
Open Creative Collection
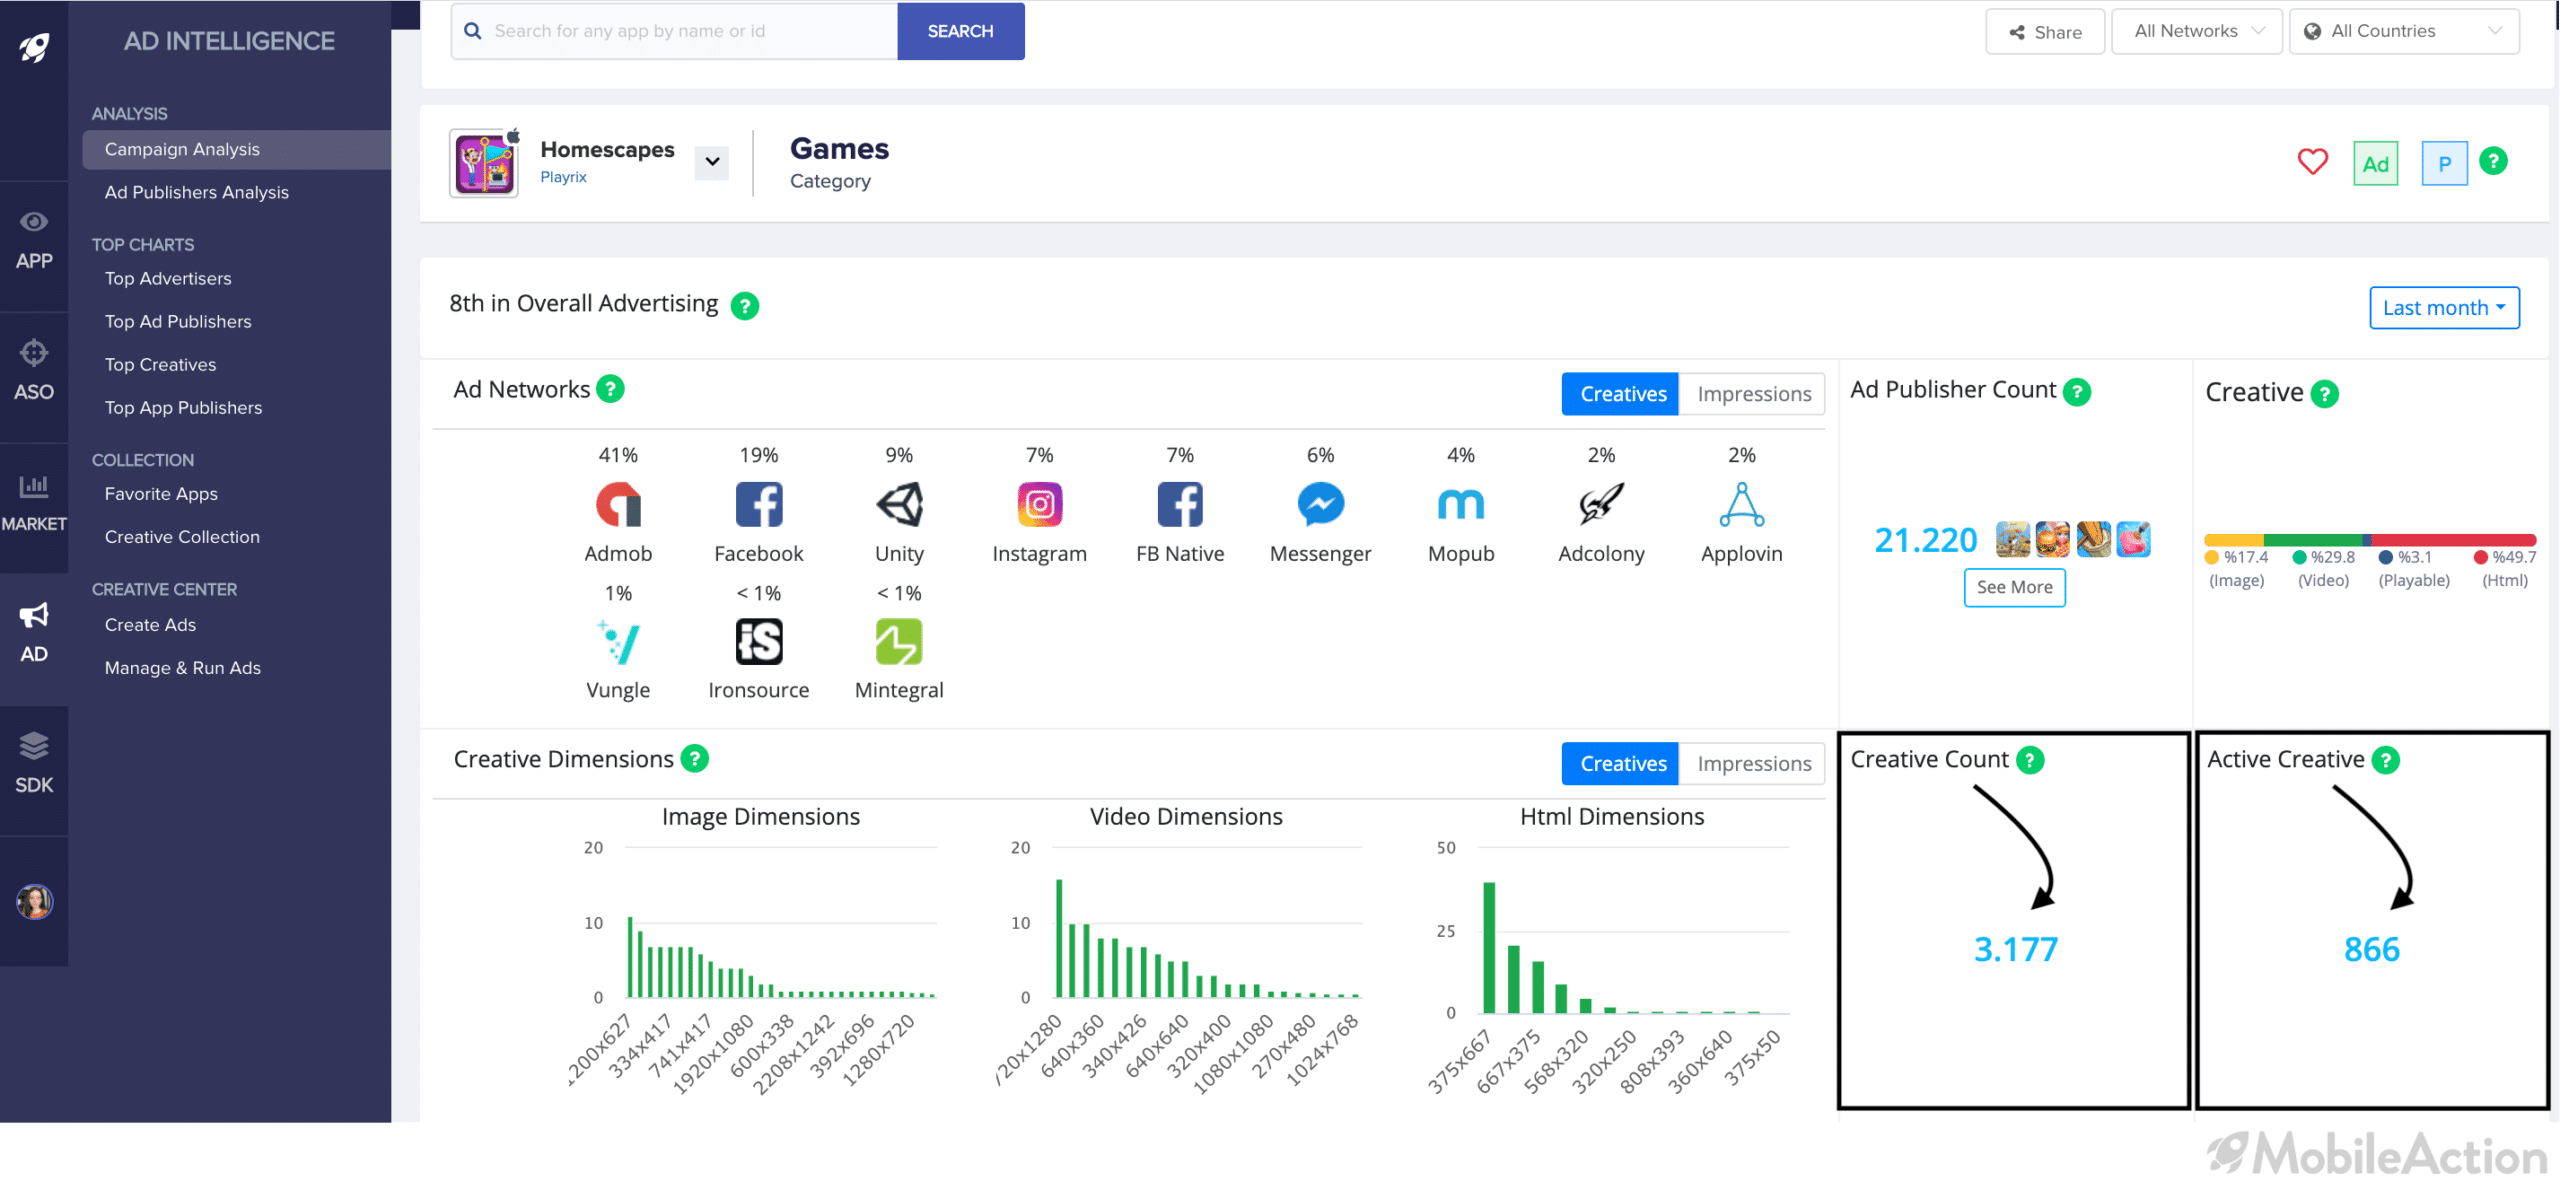pyautogui.click(x=182, y=536)
